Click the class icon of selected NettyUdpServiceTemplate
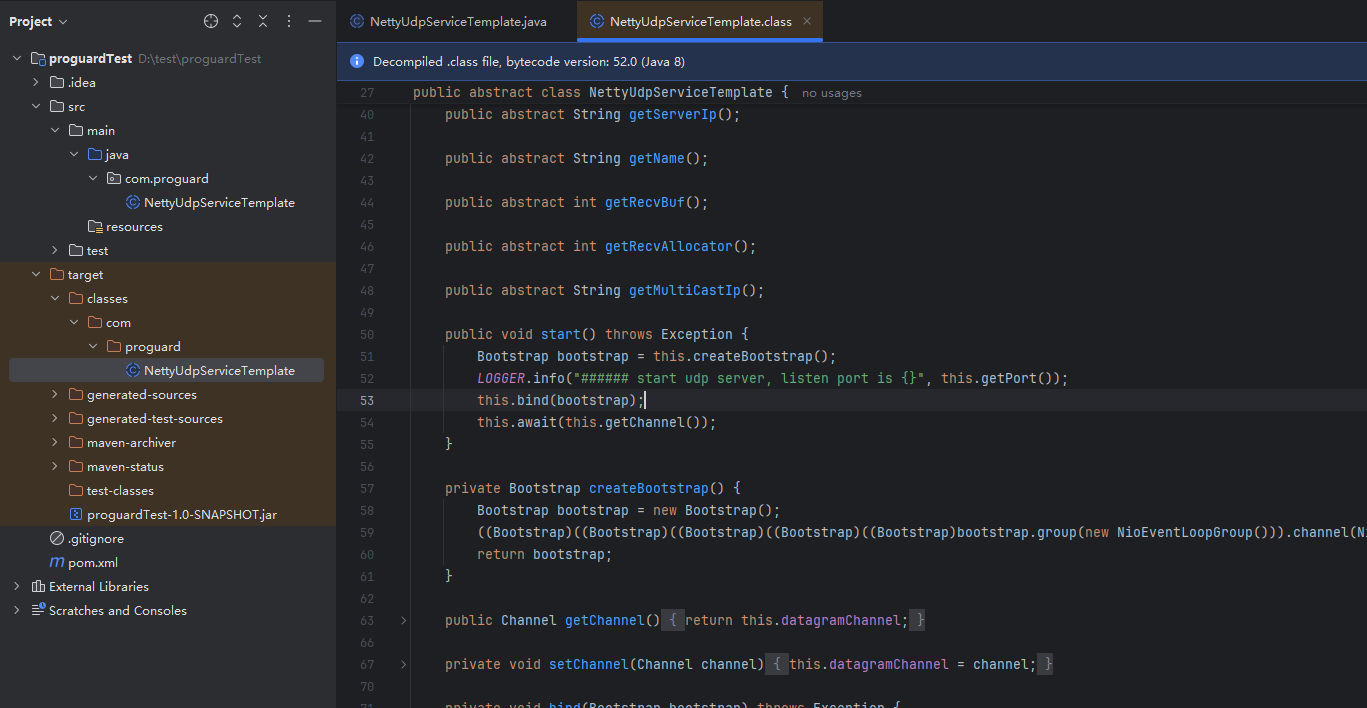Image resolution: width=1367 pixels, height=708 pixels. [133, 371]
